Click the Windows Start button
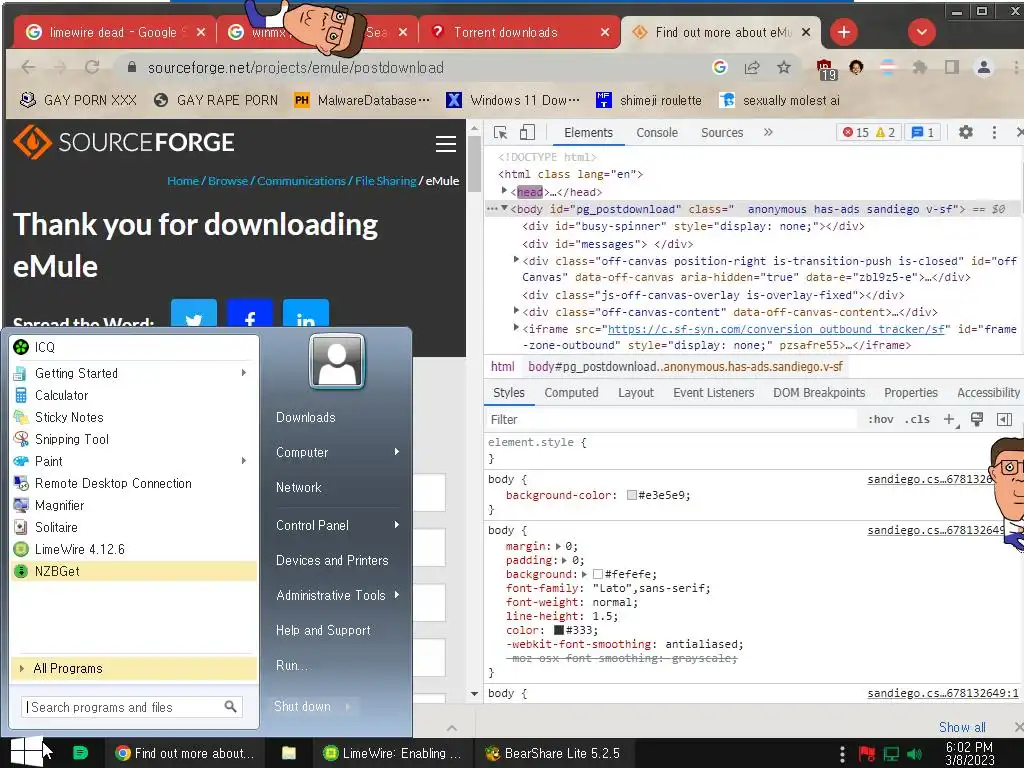This screenshot has width=1024, height=768. 26,752
